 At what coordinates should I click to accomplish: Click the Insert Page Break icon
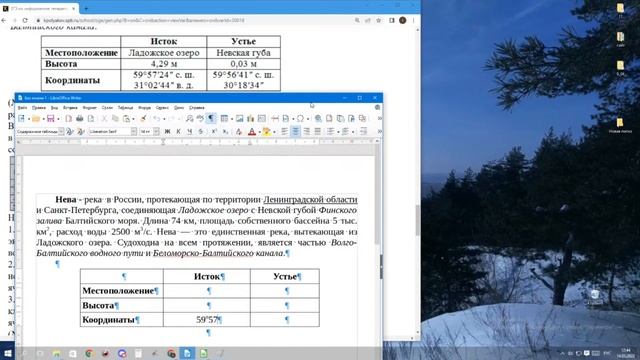tap(275, 118)
